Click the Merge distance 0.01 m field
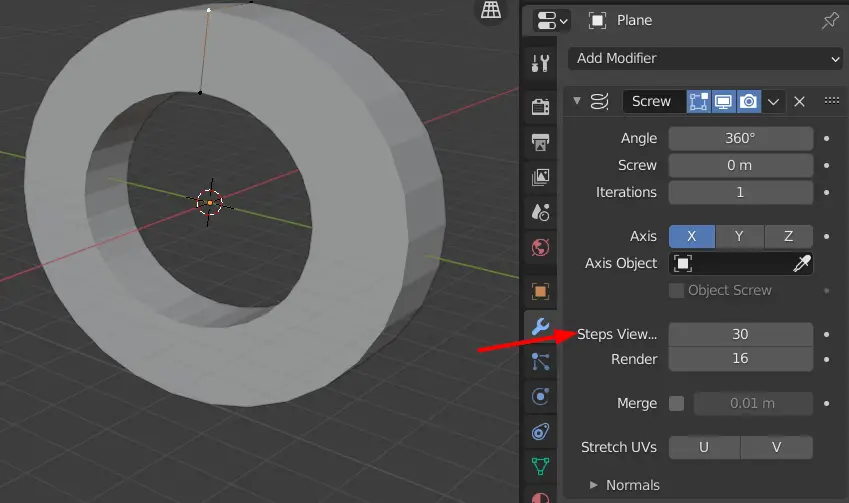The width and height of the screenshot is (849, 503). coord(753,403)
